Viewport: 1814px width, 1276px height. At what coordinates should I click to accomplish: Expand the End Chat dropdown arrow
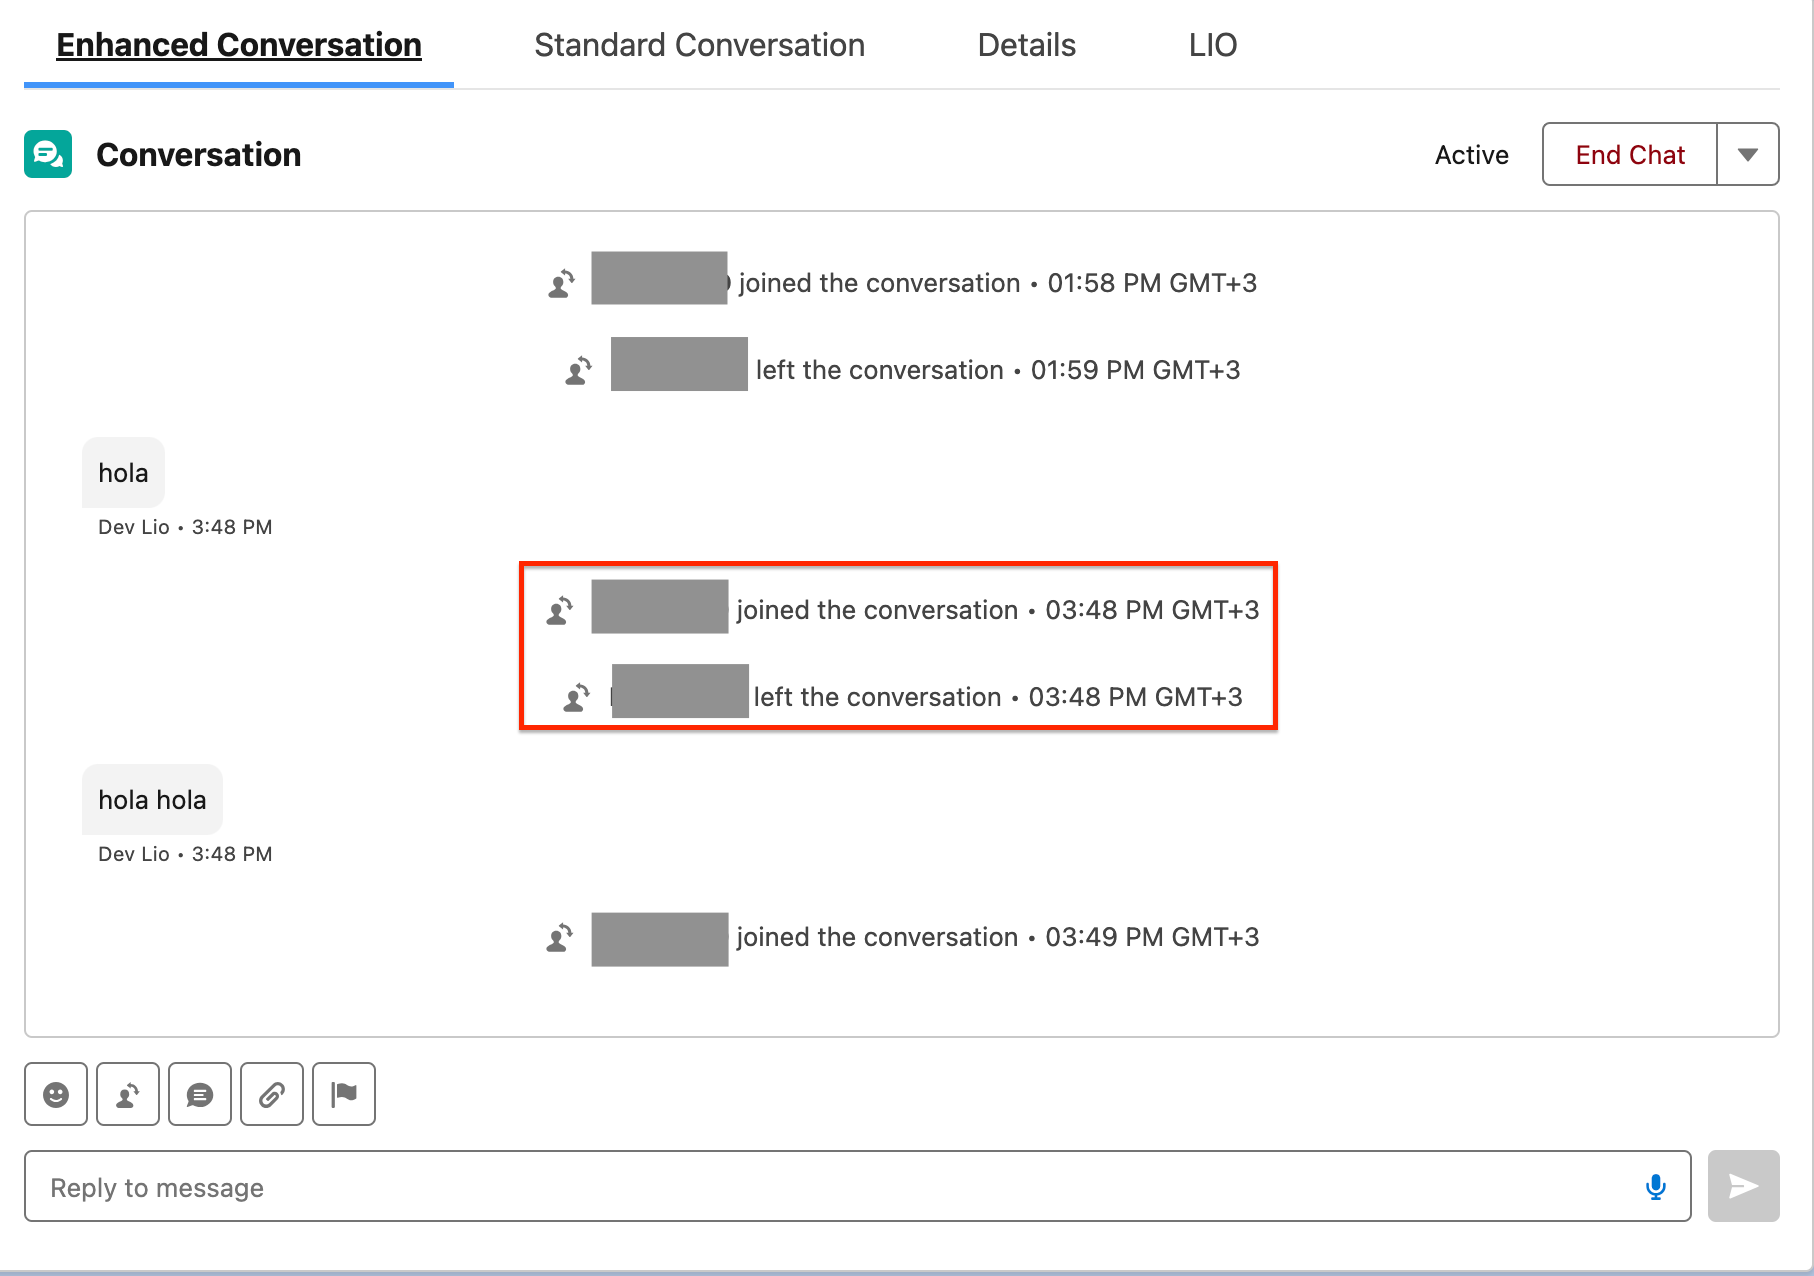[1747, 154]
